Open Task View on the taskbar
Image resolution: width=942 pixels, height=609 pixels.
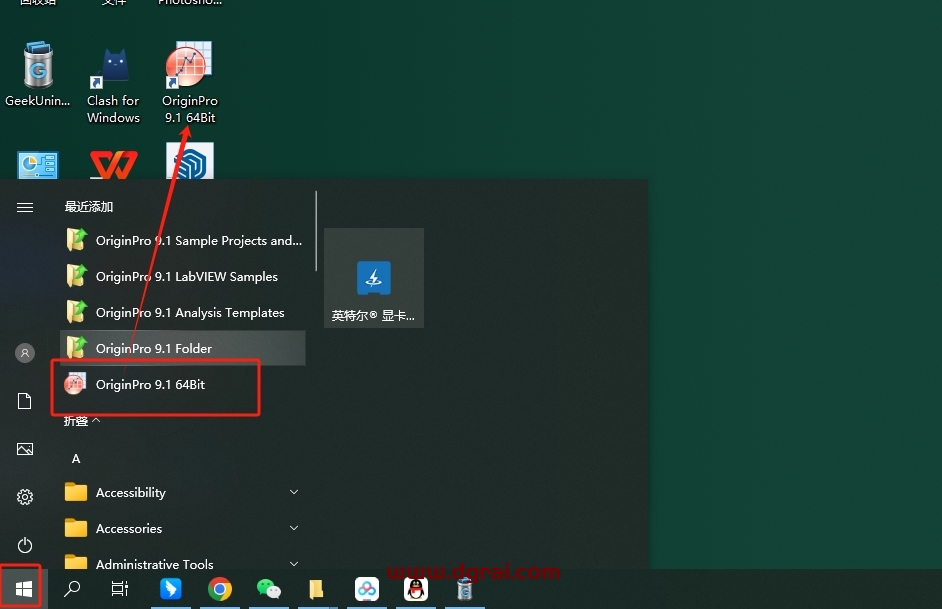pos(120,589)
